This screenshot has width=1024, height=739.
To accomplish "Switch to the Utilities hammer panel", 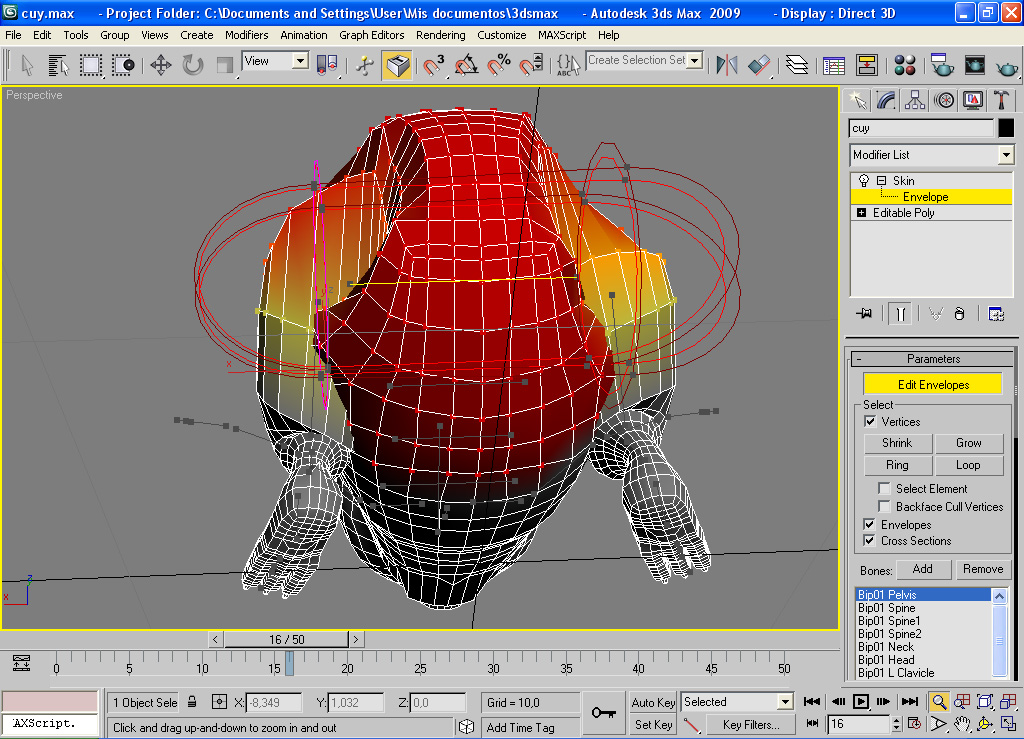I will coord(1001,100).
